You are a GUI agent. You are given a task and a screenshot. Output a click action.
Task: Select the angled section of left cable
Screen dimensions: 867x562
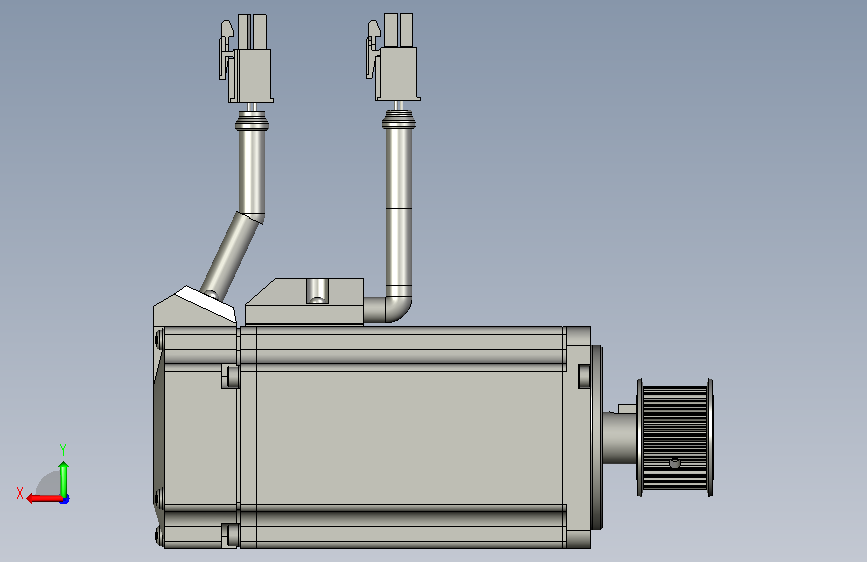click(231, 254)
